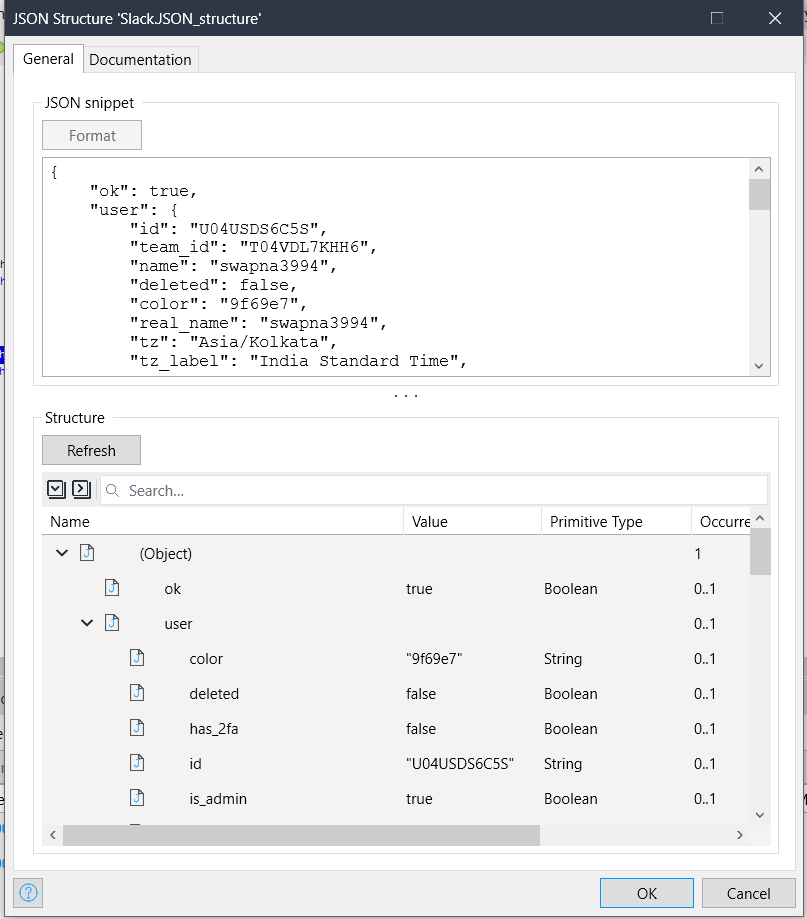Click the Occurrence column header
Viewport: 807px width, 919px height.
(721, 522)
